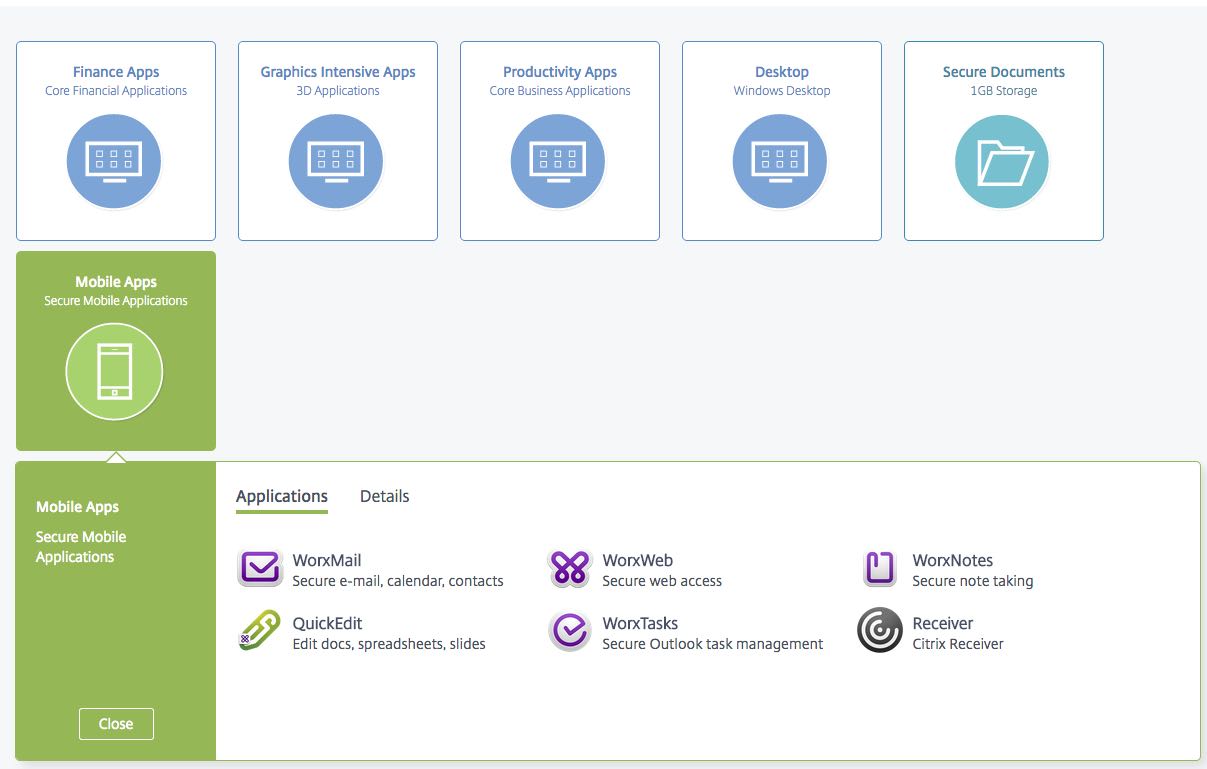Select the Productivity Apps monitor icon
Image resolution: width=1207 pixels, height=769 pixels.
[558, 162]
